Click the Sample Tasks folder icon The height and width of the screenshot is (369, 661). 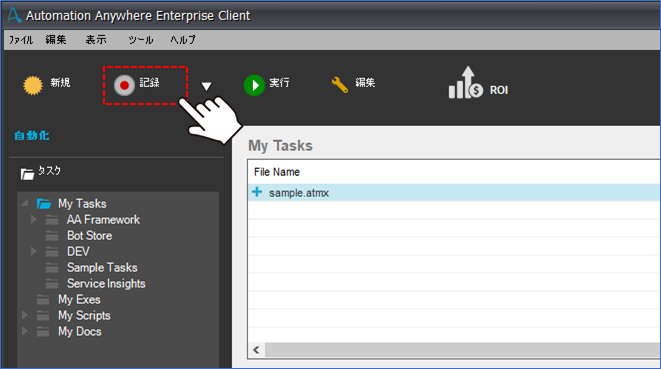click(52, 268)
